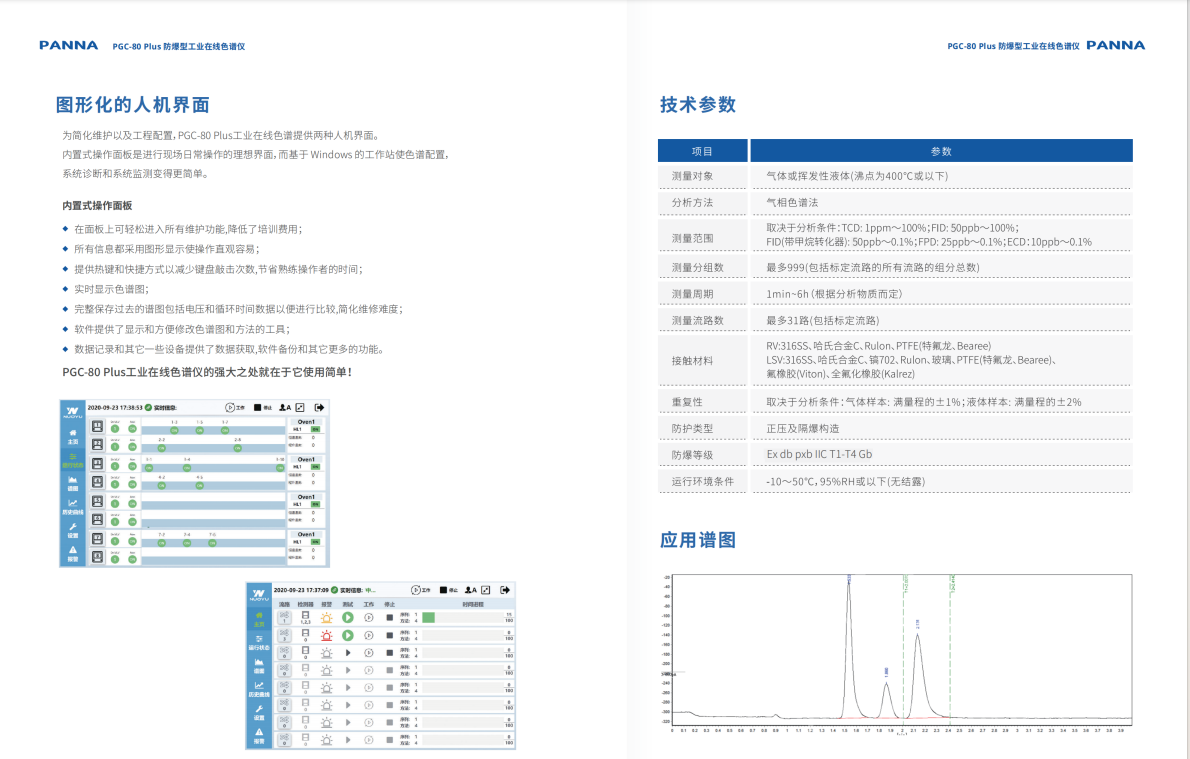This screenshot has height=759, width=1190.
Task: Click the fullscreen expand icon in the lower panel
Action: click(486, 590)
